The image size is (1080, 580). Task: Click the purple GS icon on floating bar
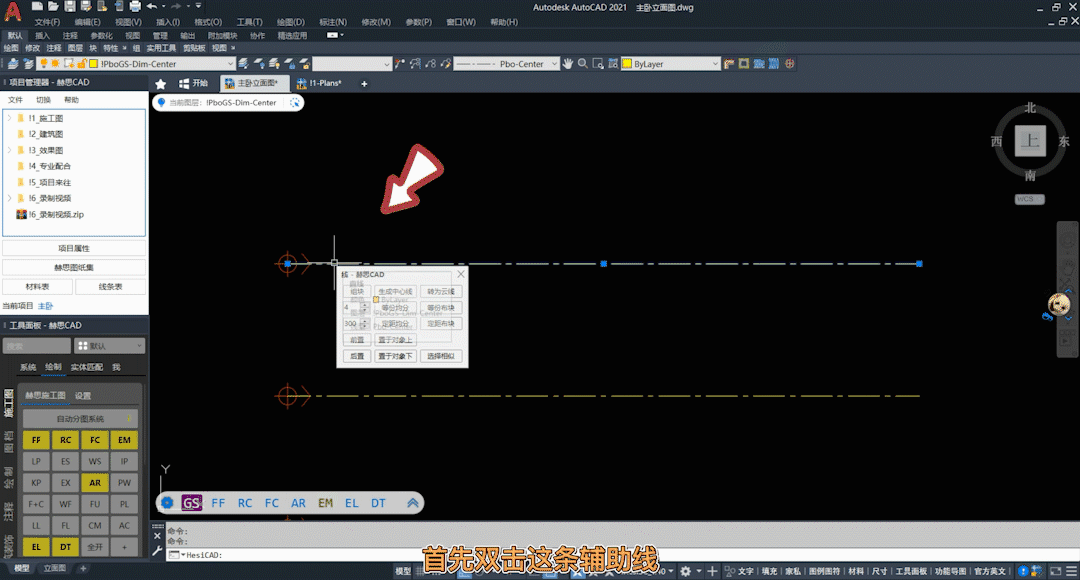coord(191,503)
